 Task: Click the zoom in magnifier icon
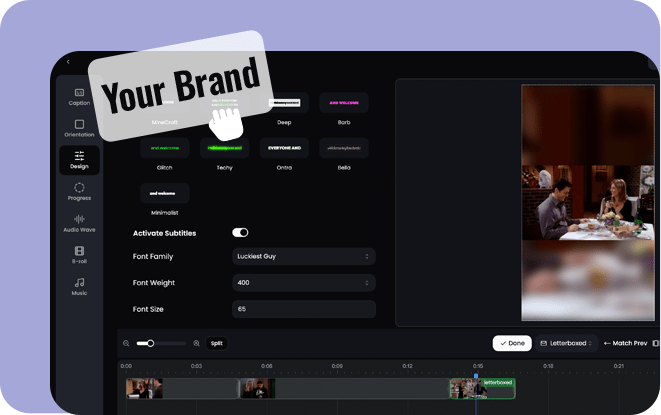pos(196,343)
